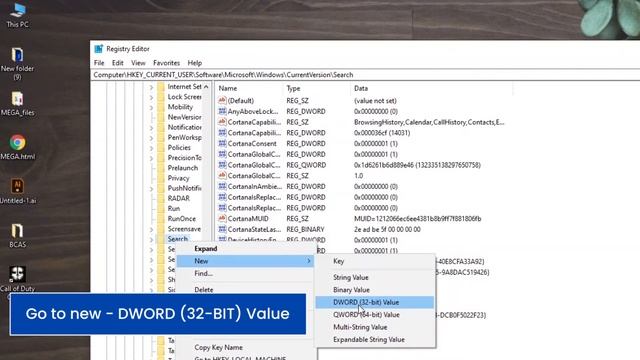
Task: Open MEGA_files desktop icon
Action: 17,104
